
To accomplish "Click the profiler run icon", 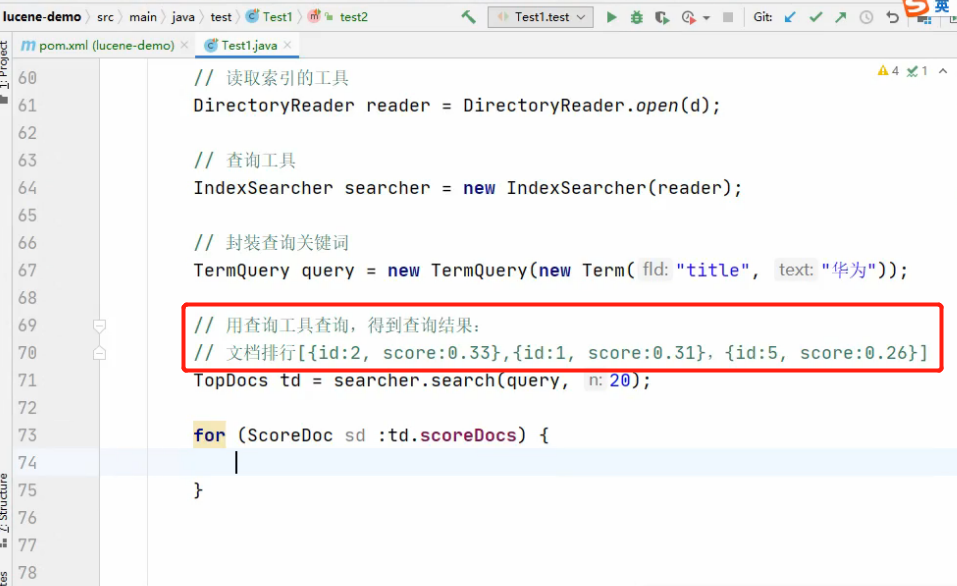I will 688,17.
